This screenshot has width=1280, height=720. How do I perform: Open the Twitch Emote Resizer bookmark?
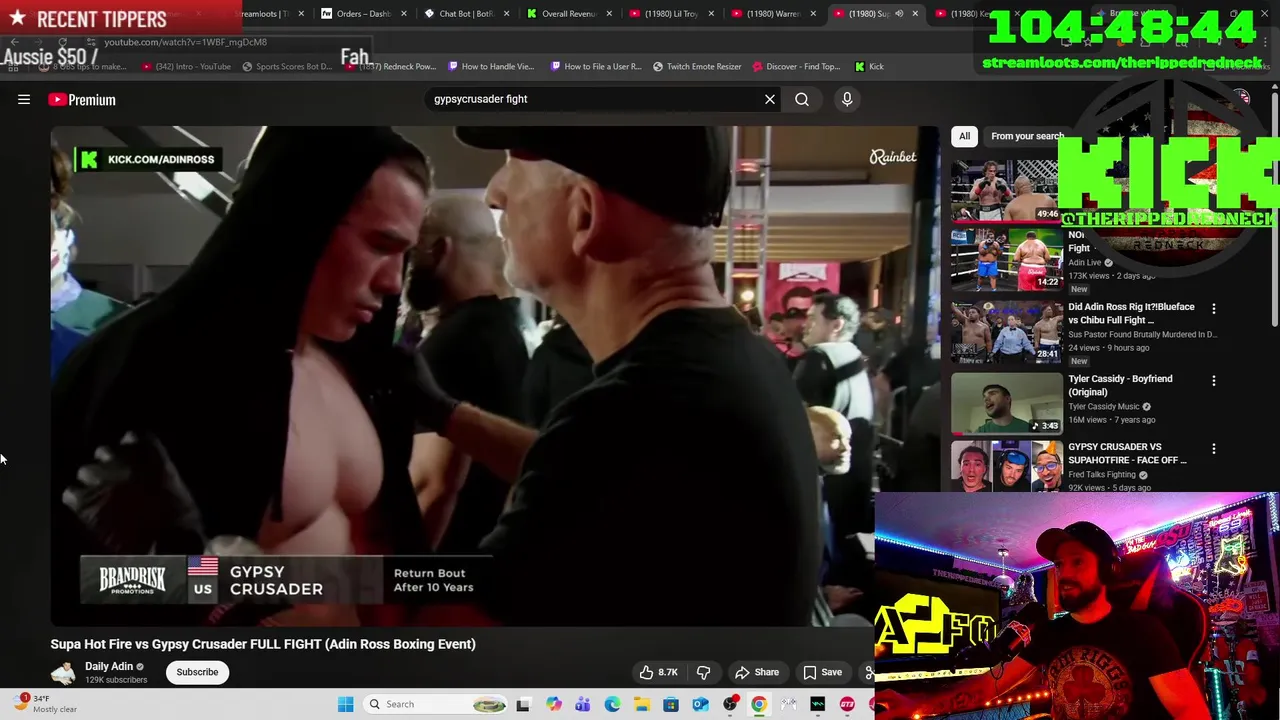697,67
